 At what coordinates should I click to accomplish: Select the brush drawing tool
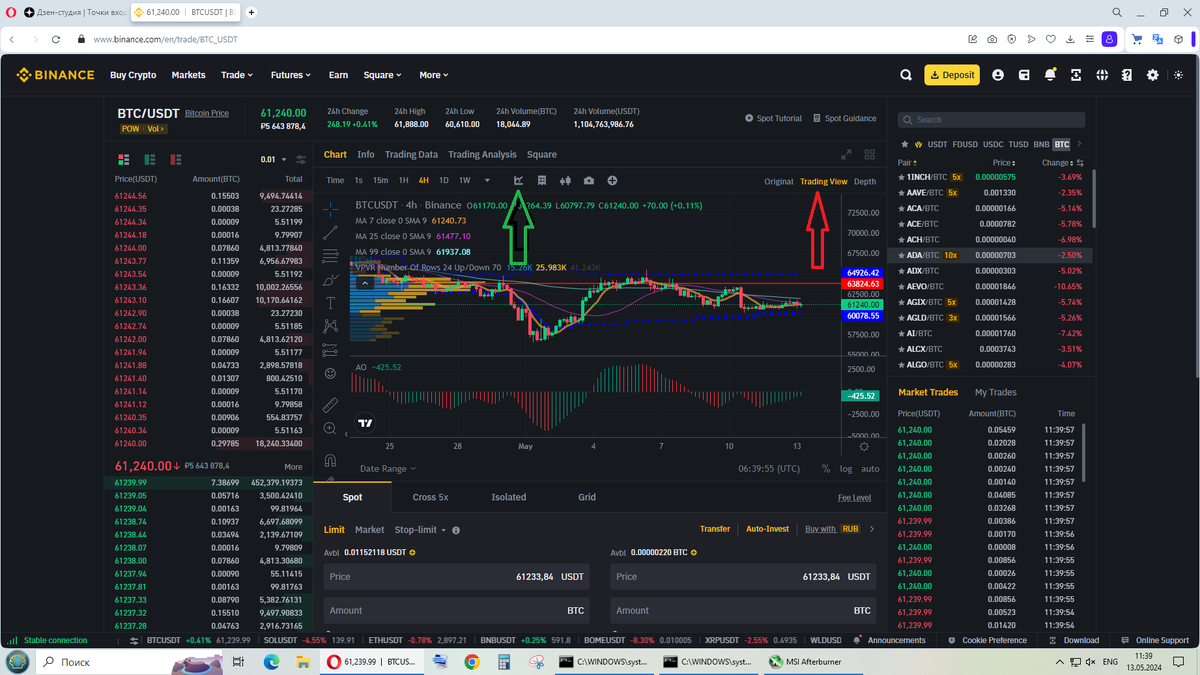pyautogui.click(x=331, y=280)
